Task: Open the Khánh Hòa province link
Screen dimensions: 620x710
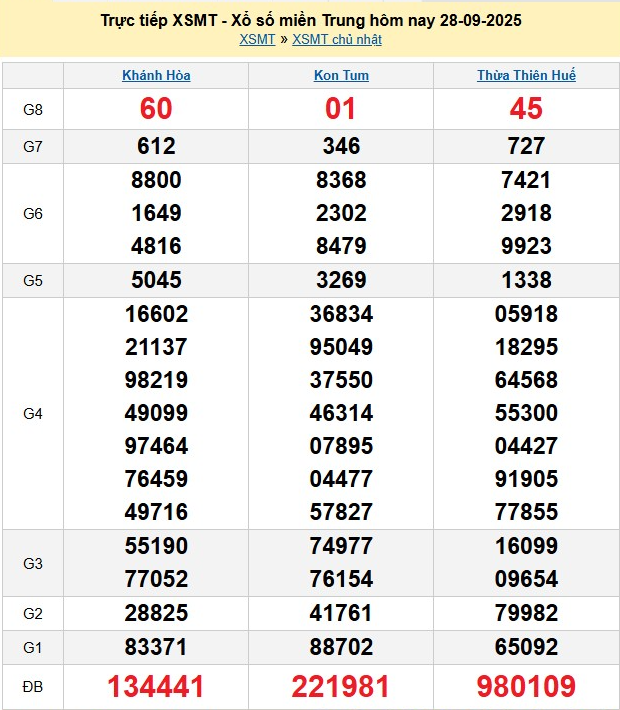Action: (156, 76)
